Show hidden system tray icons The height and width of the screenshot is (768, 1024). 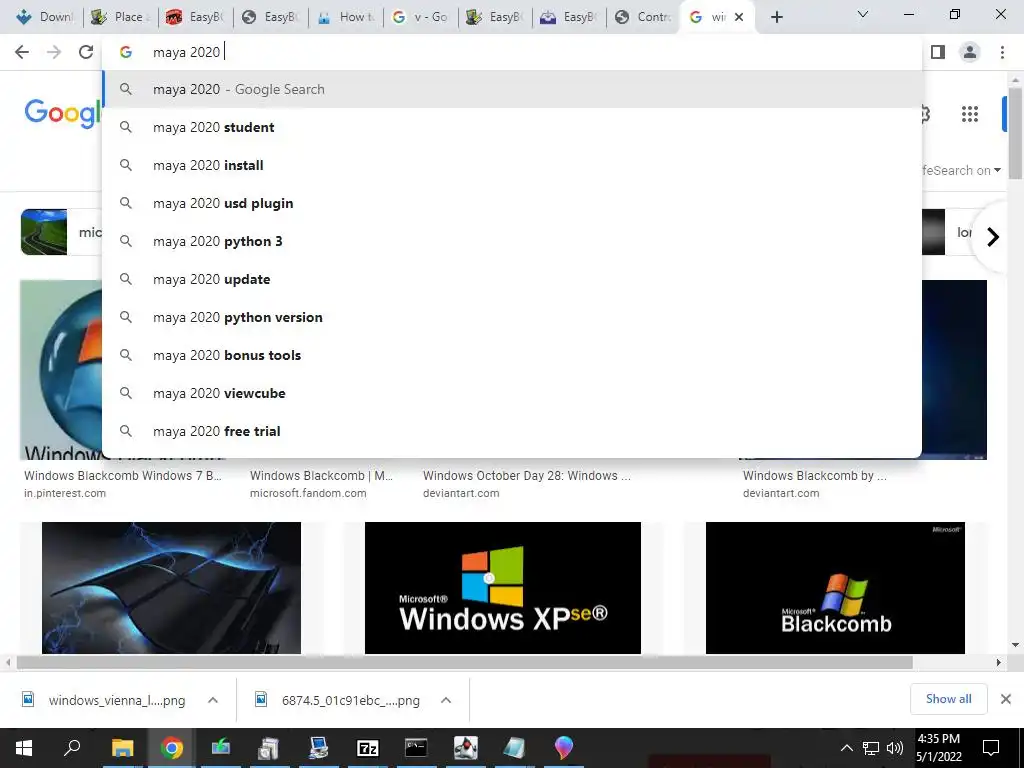pyautogui.click(x=846, y=748)
